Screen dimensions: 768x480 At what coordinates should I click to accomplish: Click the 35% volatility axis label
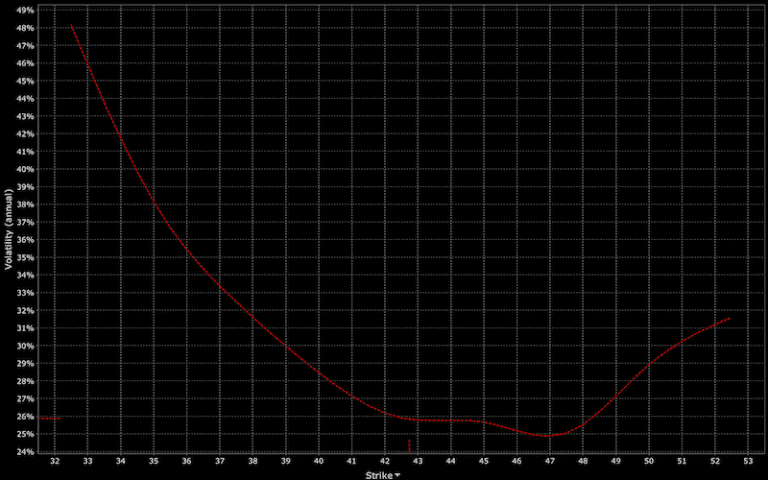pos(27,258)
